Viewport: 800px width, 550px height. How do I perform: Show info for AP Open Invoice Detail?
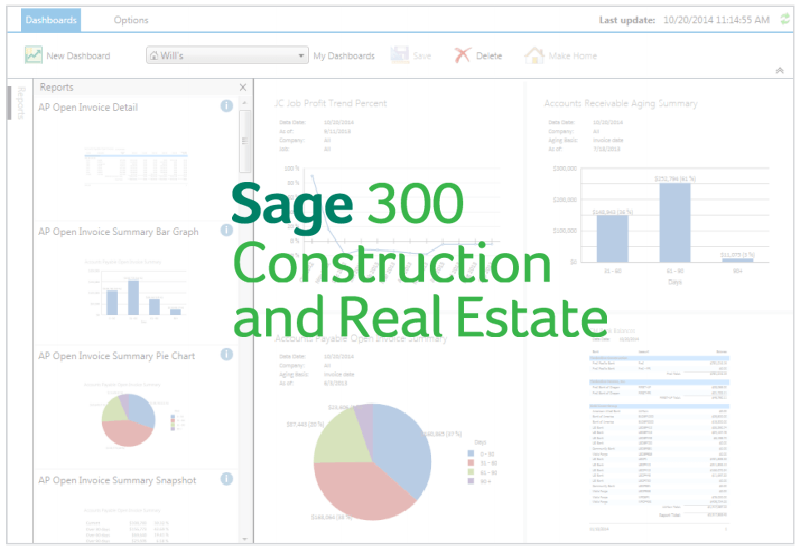pyautogui.click(x=227, y=106)
